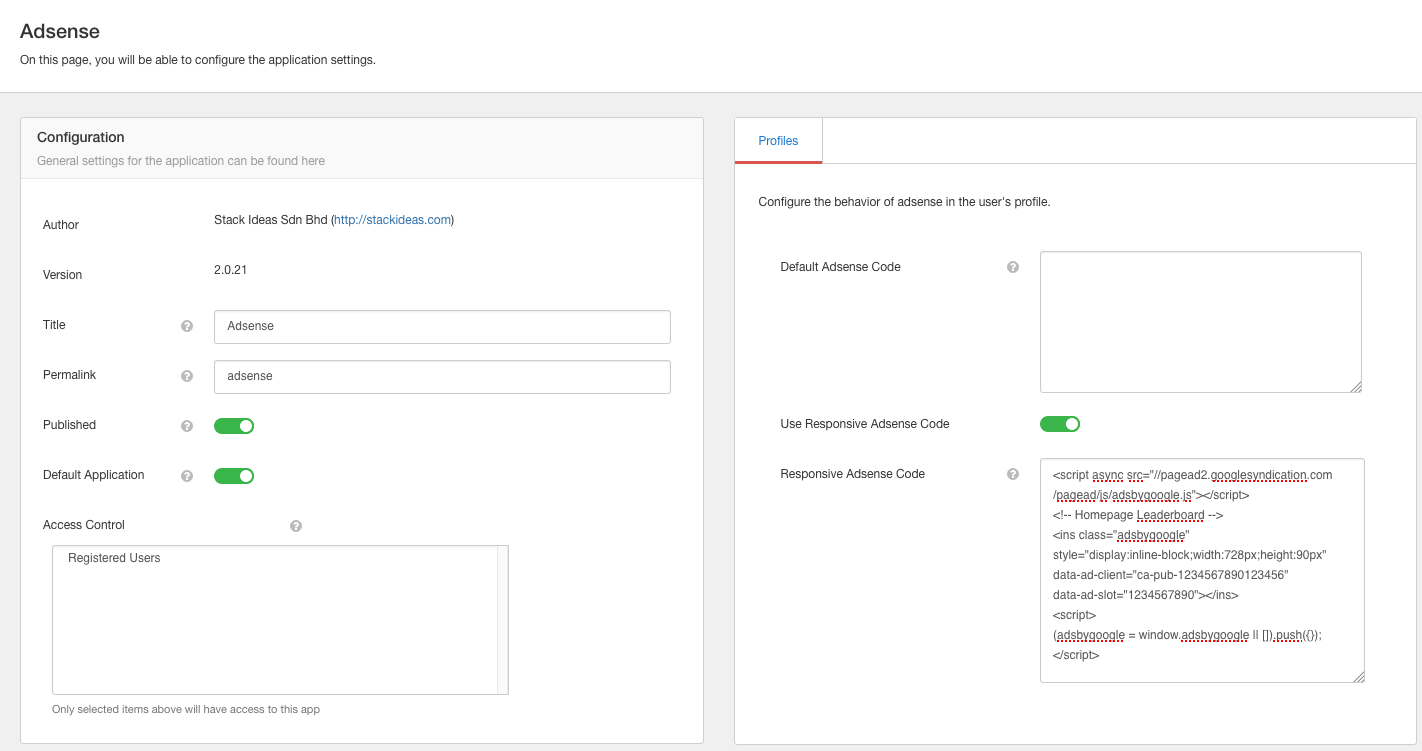Click help icon beside Default Application
1422x751 pixels.
[187, 476]
